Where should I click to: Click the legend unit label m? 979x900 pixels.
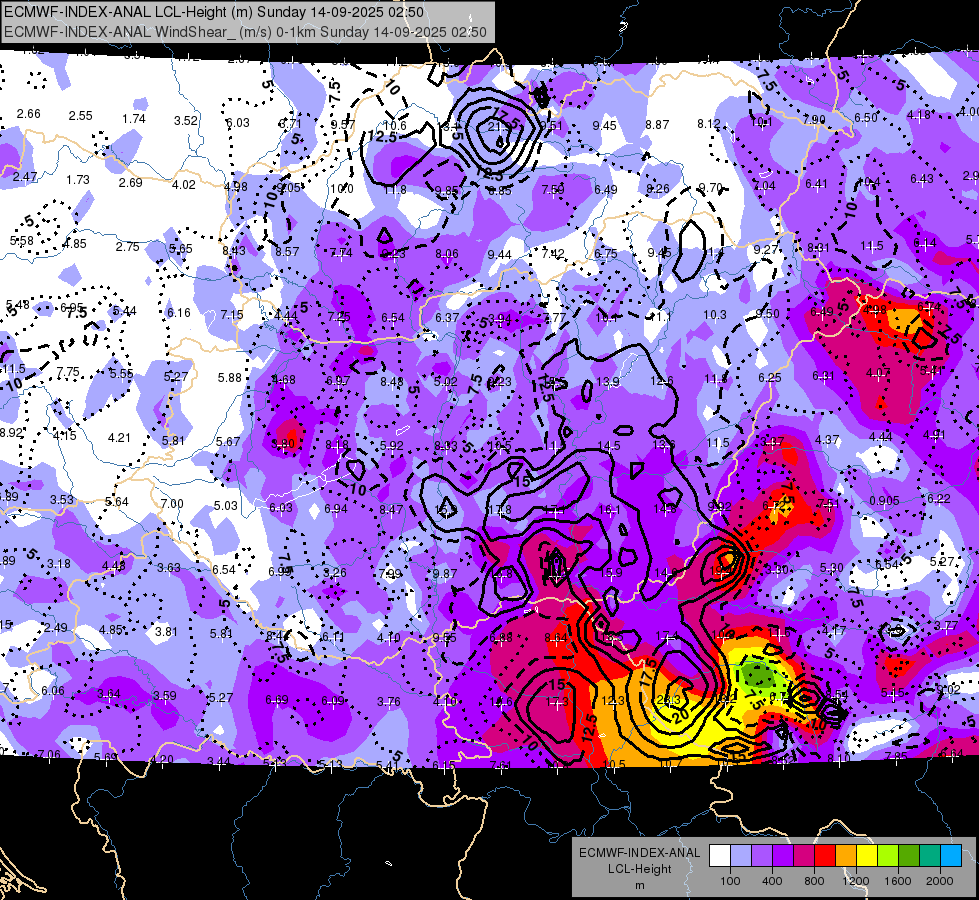click(x=639, y=886)
